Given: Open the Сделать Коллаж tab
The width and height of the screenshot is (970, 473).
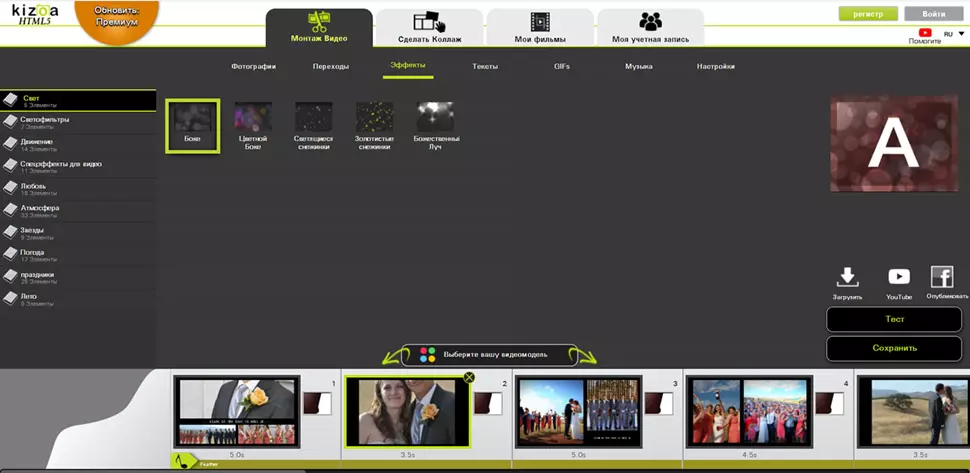Looking at the screenshot, I should [429, 28].
